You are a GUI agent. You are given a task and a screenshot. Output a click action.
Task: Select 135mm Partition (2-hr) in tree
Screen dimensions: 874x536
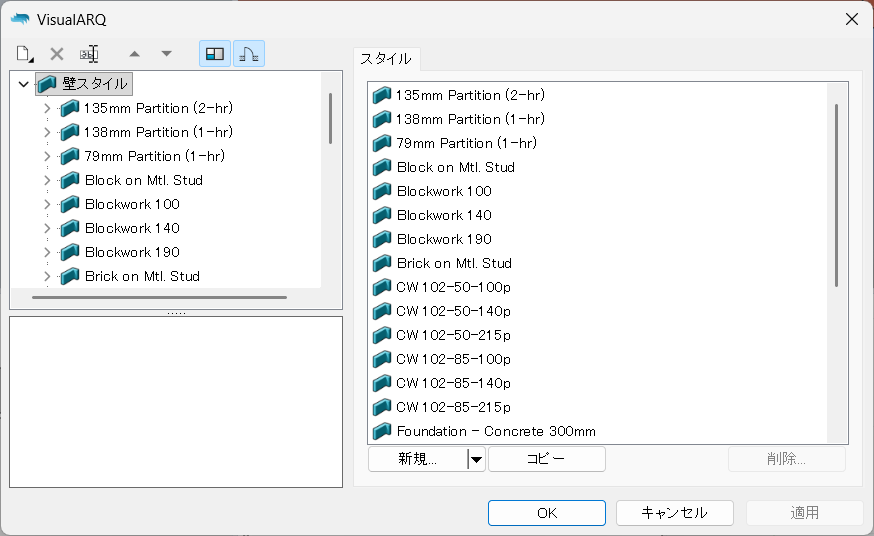158,108
